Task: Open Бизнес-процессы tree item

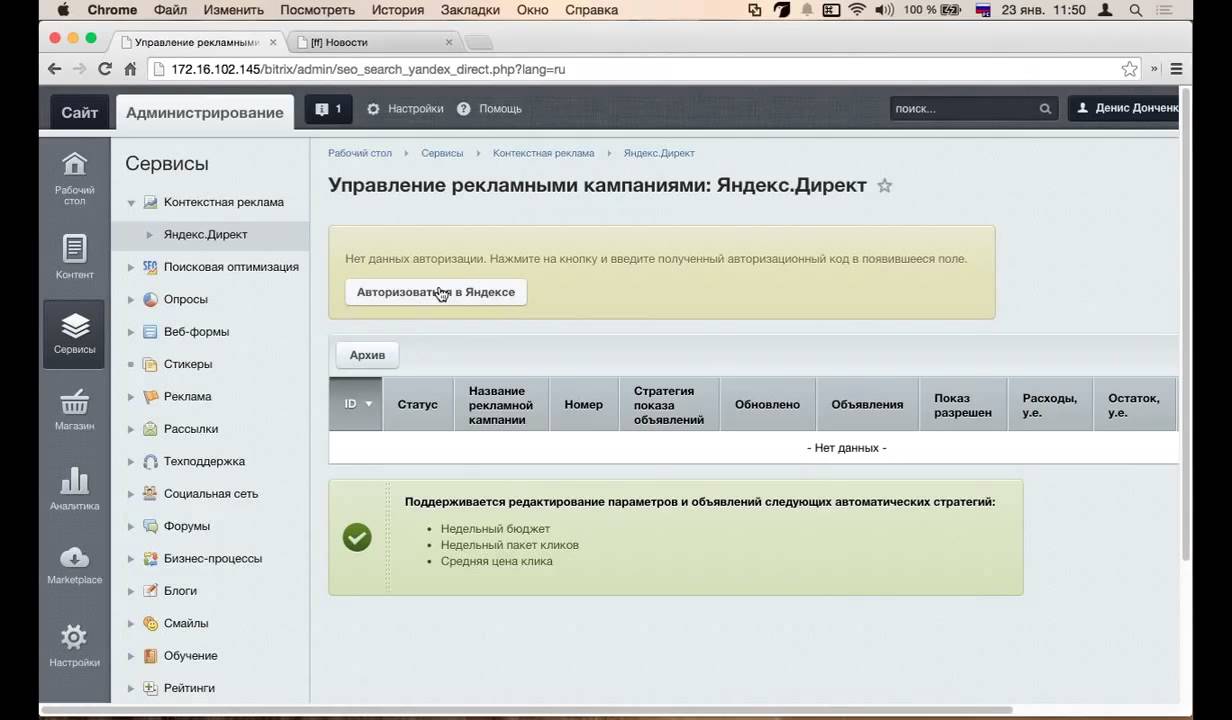Action: click(213, 559)
